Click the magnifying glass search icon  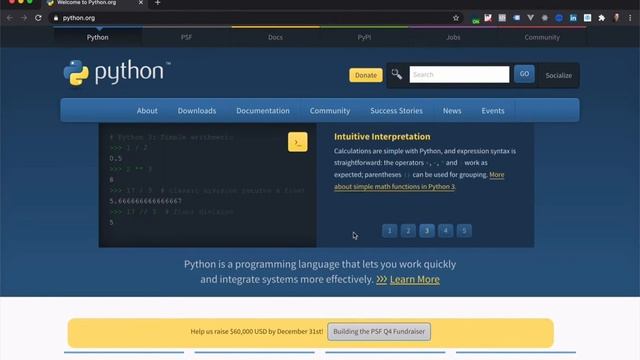[397, 74]
